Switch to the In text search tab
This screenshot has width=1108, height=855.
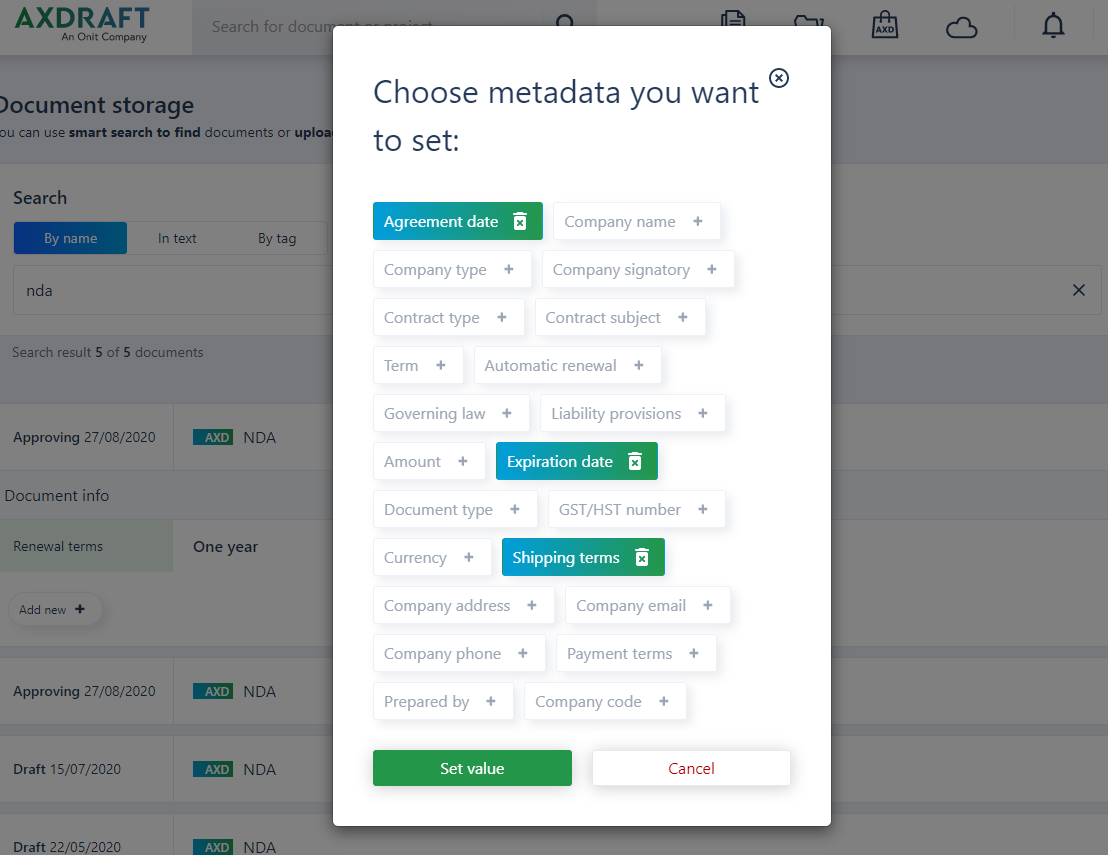177,238
